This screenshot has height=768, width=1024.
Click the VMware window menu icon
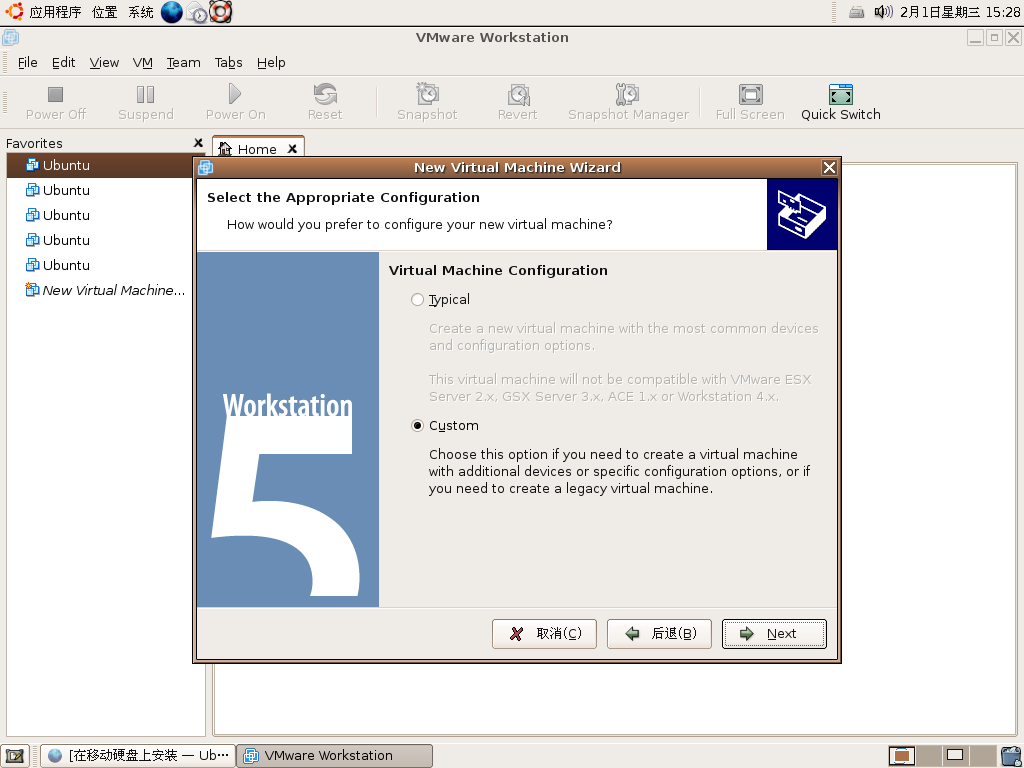(x=10, y=38)
